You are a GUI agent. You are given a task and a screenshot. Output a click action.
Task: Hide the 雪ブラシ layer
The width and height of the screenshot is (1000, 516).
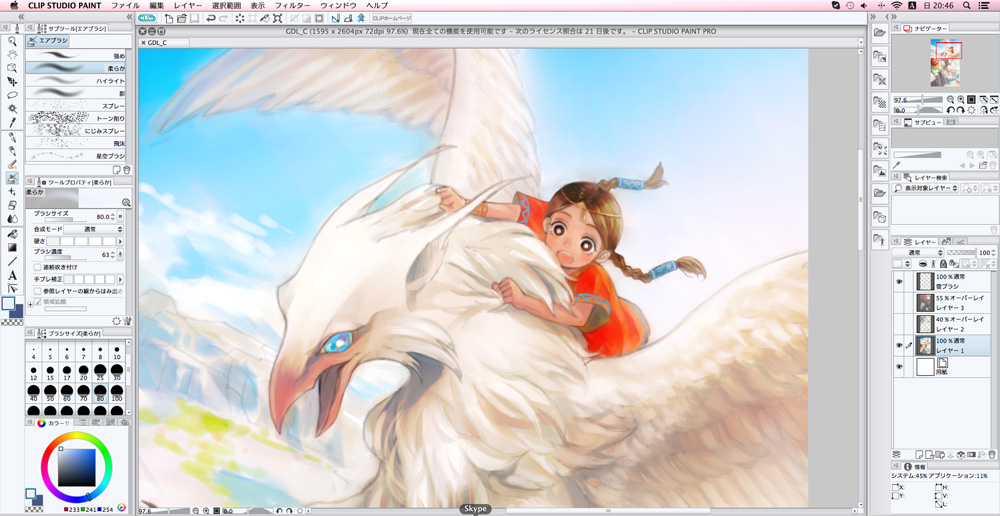[899, 281]
